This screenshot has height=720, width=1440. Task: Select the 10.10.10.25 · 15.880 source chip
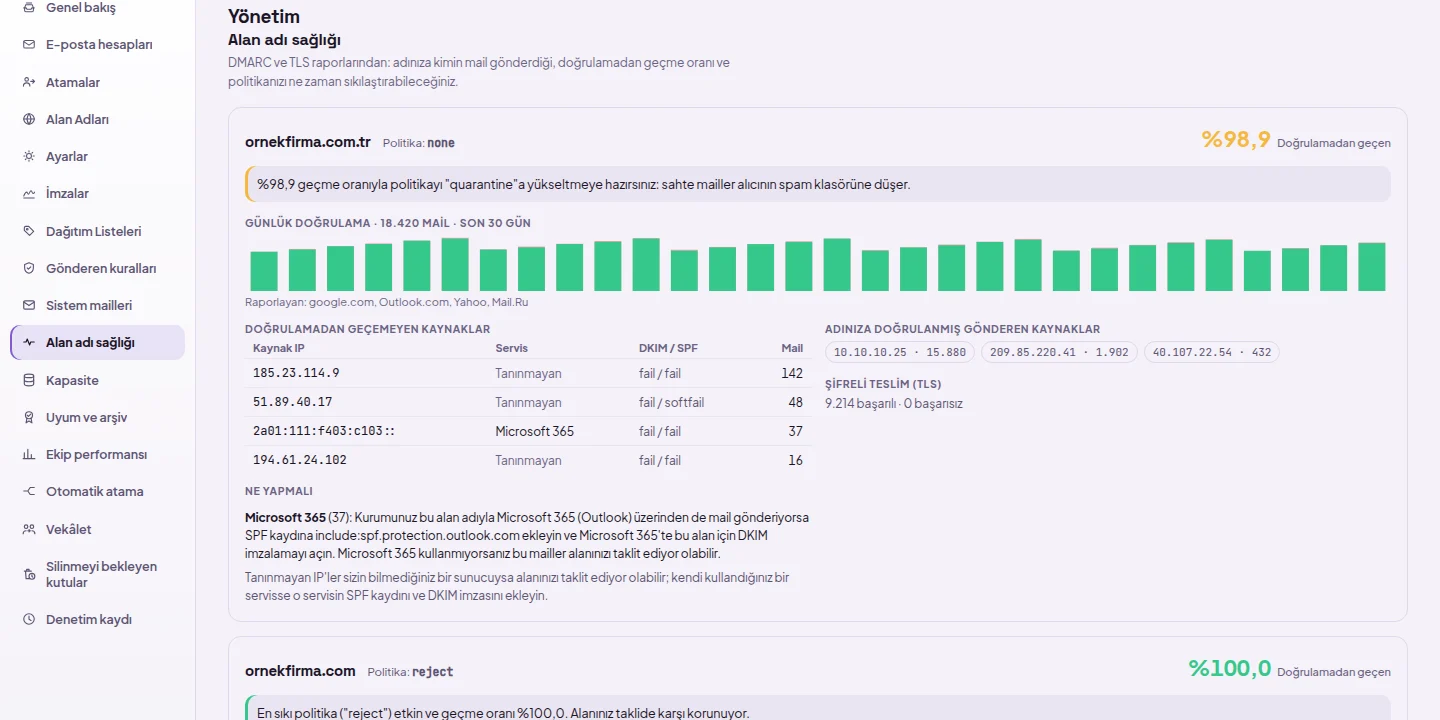coord(900,352)
